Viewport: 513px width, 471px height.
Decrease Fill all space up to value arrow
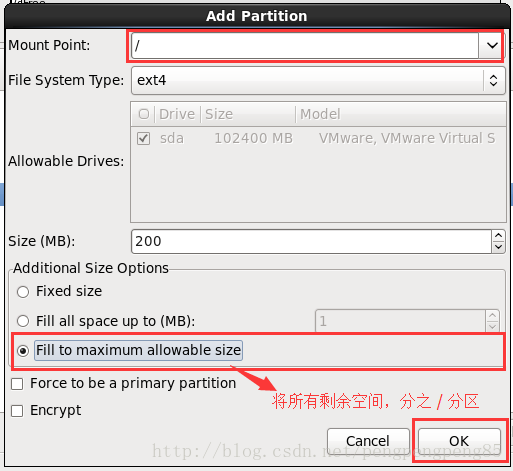click(x=492, y=326)
